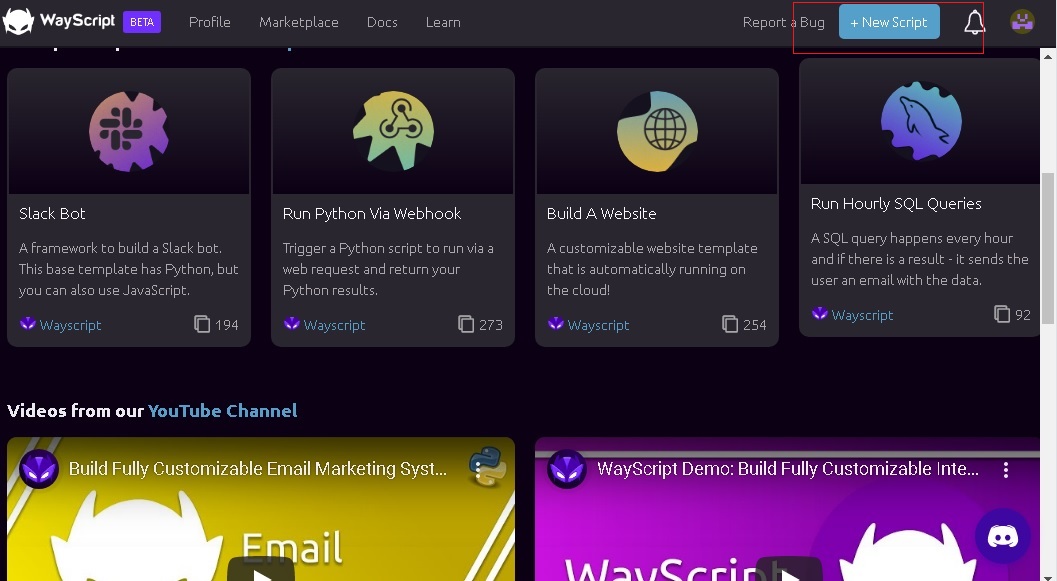
Task: Open more options on WayScript Demo video
Action: click(1006, 470)
